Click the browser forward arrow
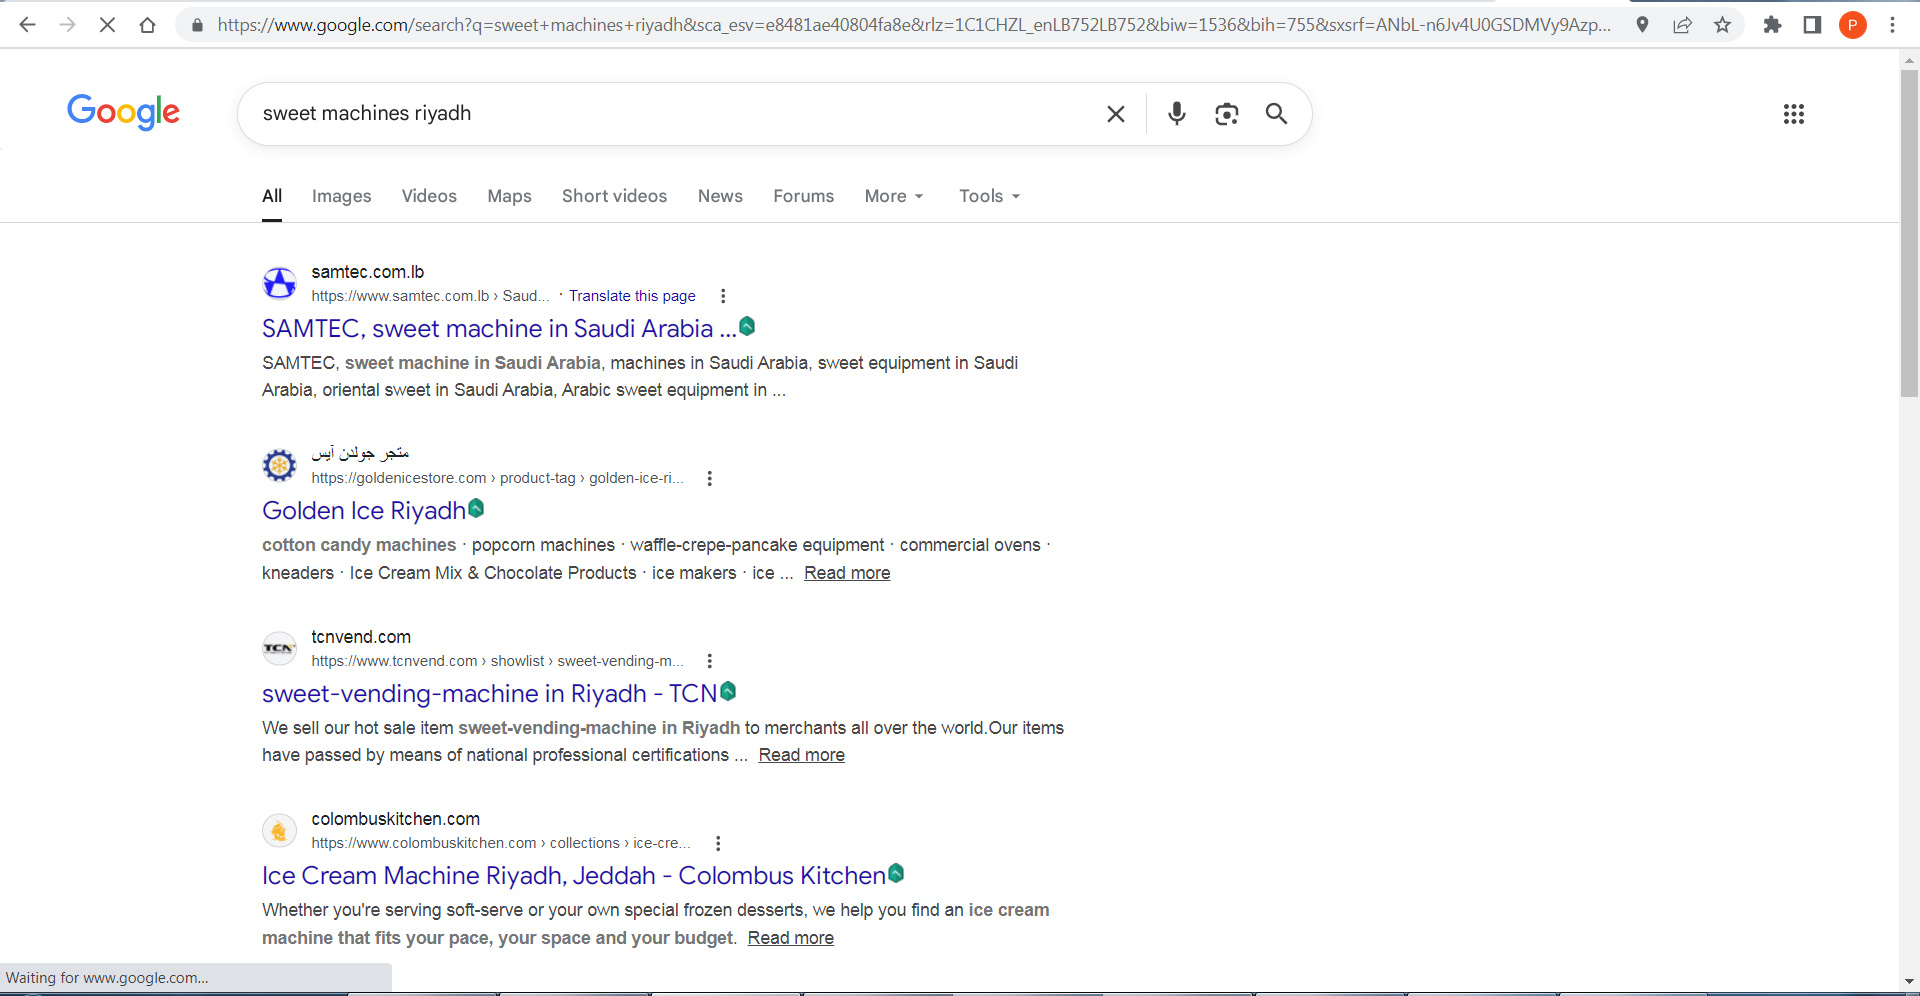This screenshot has width=1920, height=996. (x=67, y=25)
